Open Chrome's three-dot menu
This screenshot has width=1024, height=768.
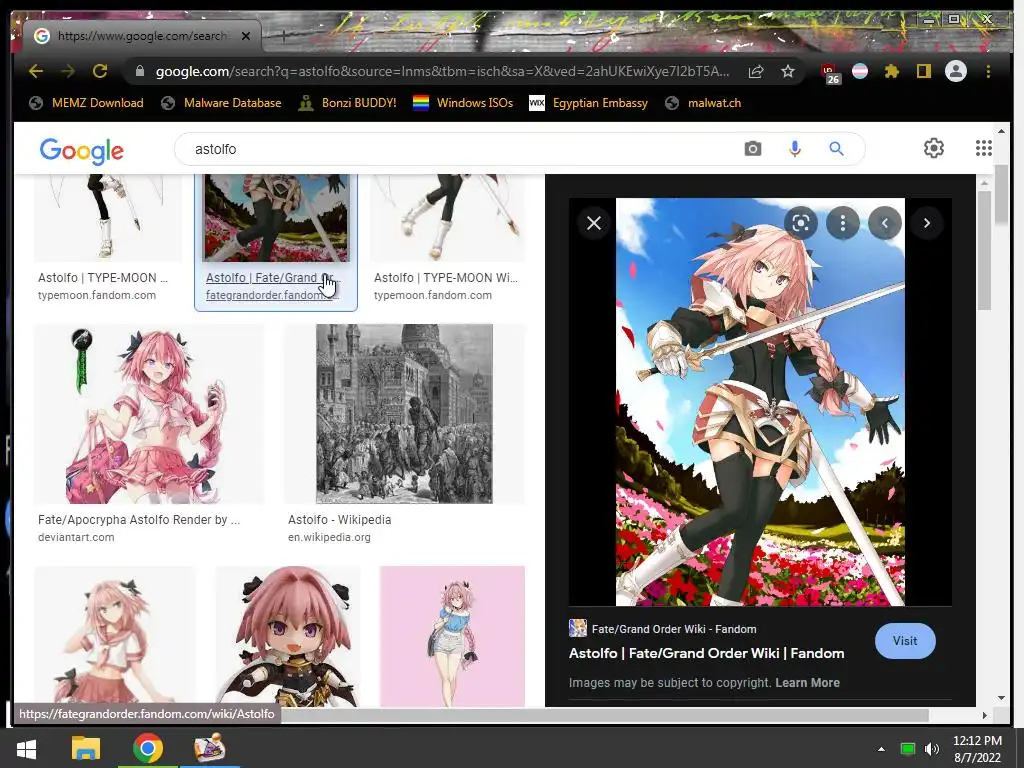point(988,71)
